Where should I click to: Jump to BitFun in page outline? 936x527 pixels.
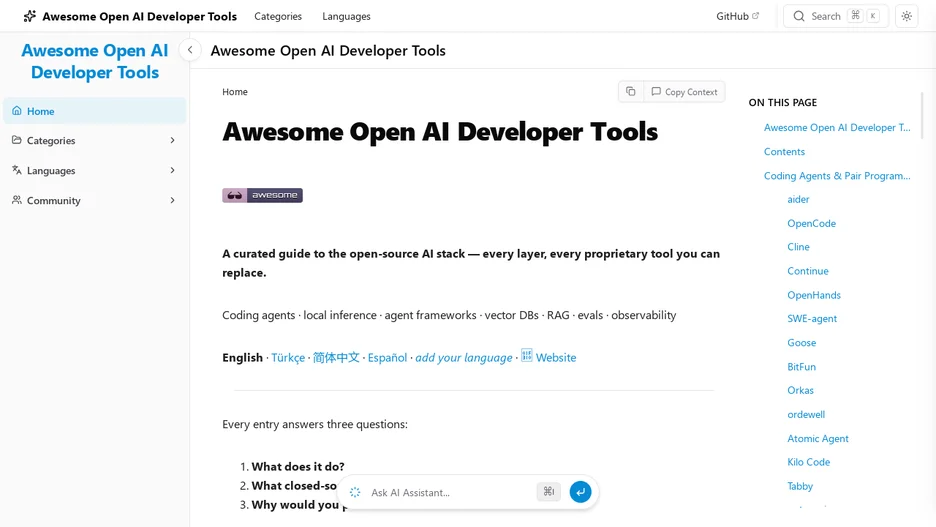pos(801,366)
